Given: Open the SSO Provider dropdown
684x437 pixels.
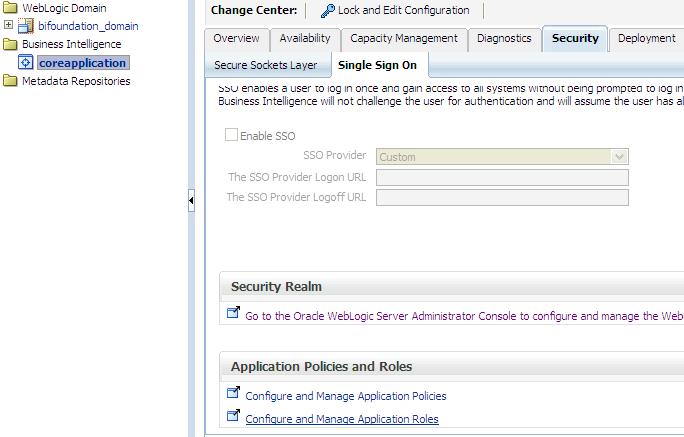Looking at the screenshot, I should point(620,157).
